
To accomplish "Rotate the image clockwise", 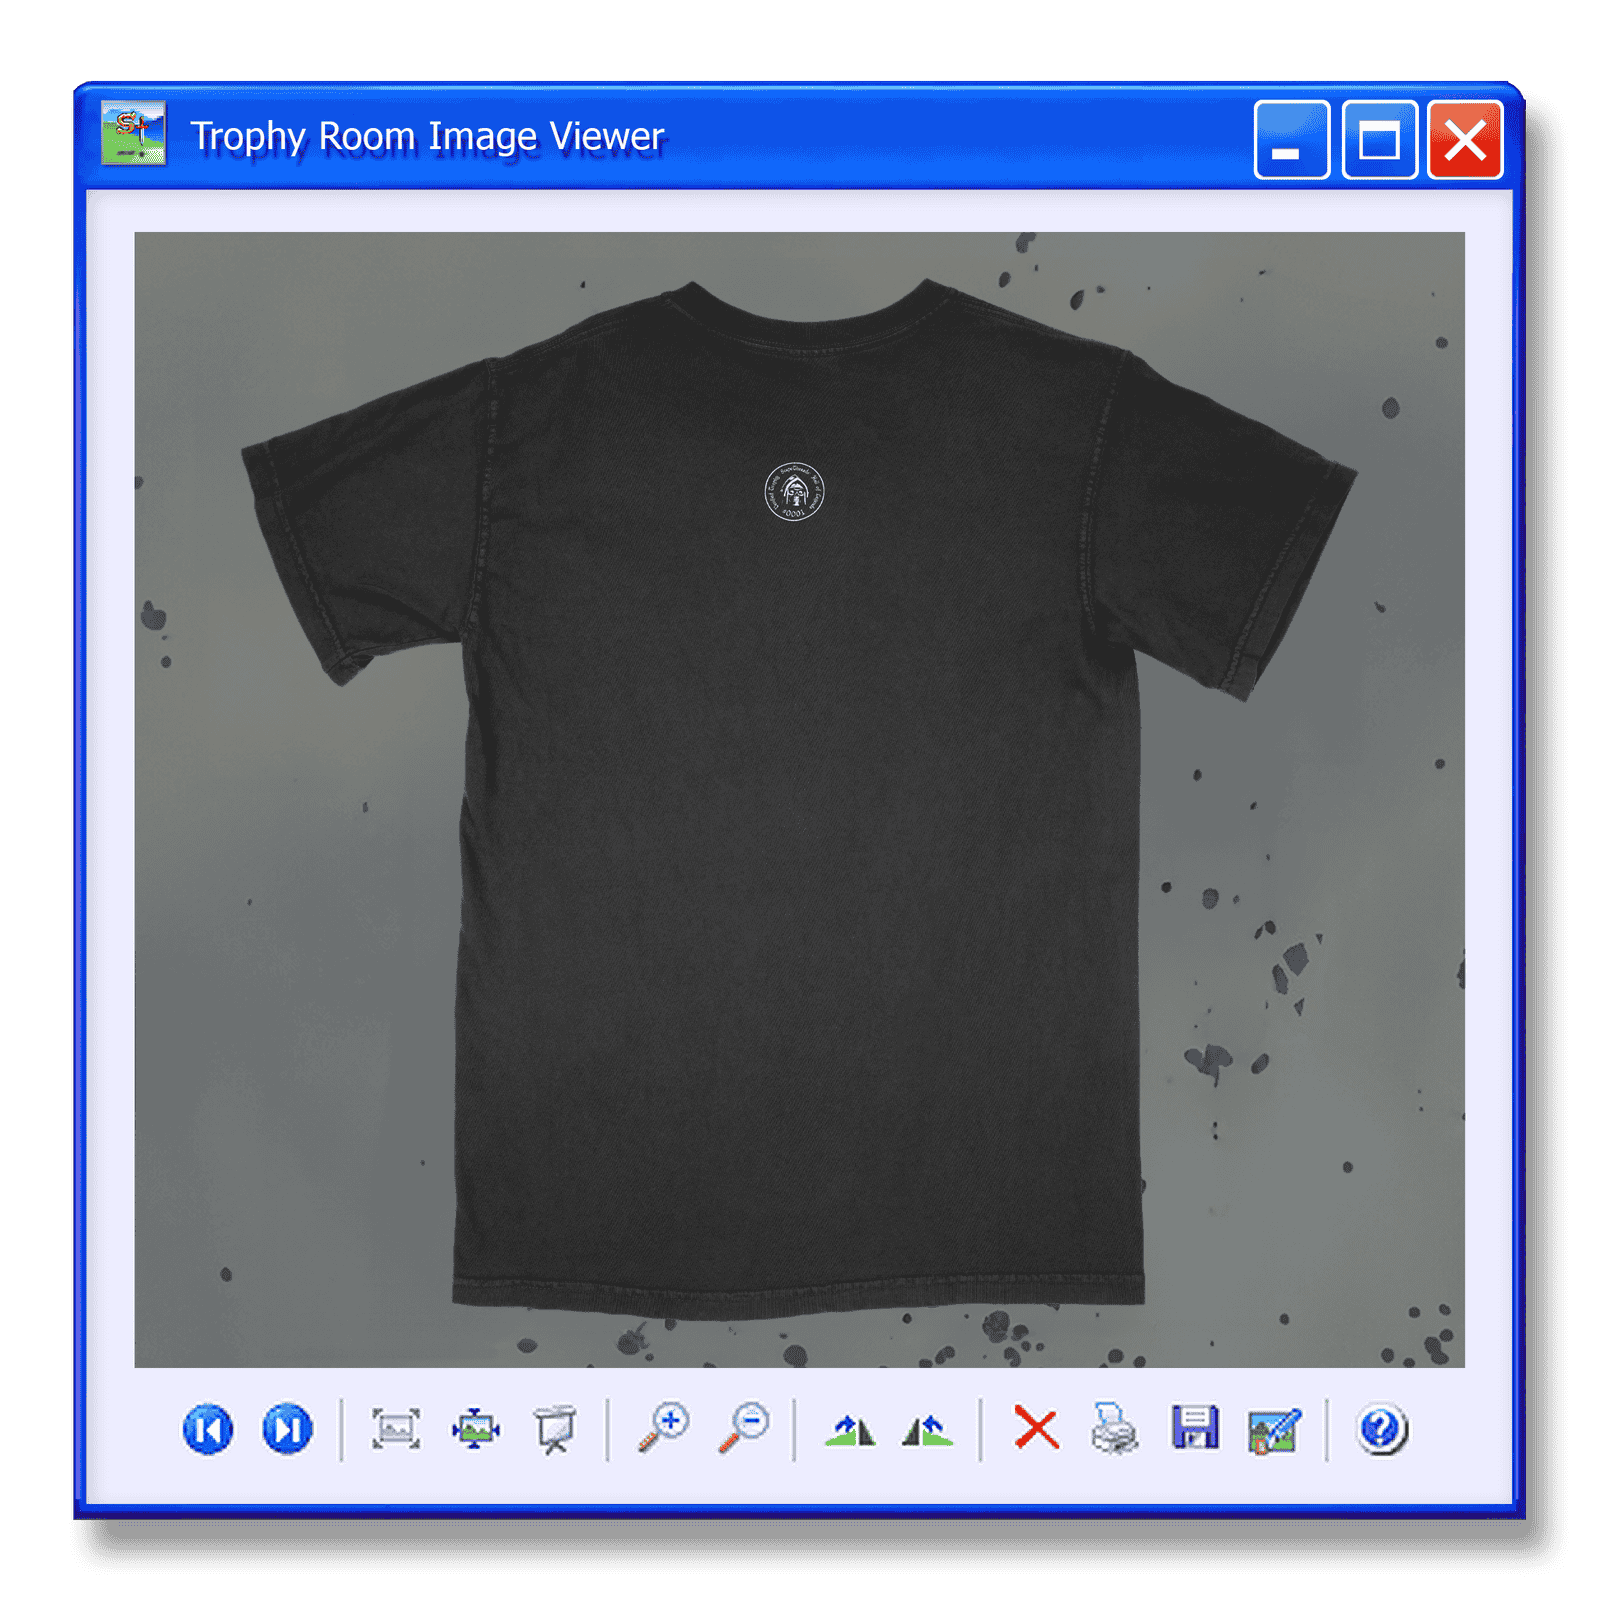I will click(850, 1430).
